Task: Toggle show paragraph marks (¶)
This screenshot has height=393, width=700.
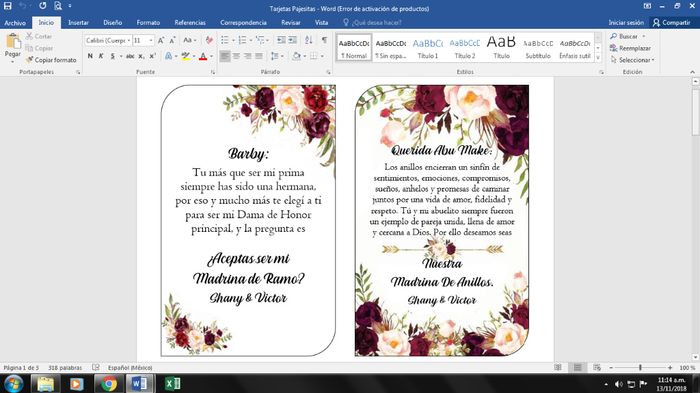Action: (x=325, y=41)
